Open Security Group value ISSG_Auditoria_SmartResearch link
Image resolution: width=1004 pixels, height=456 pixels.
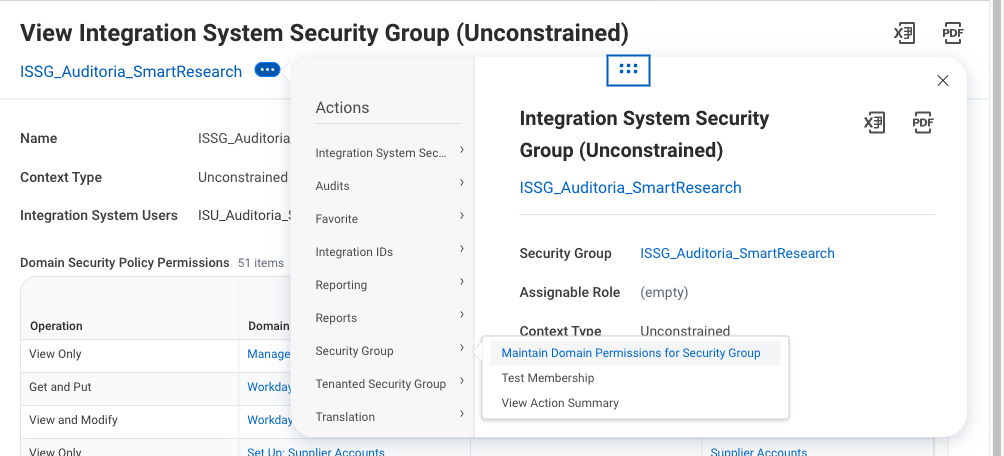pos(738,254)
